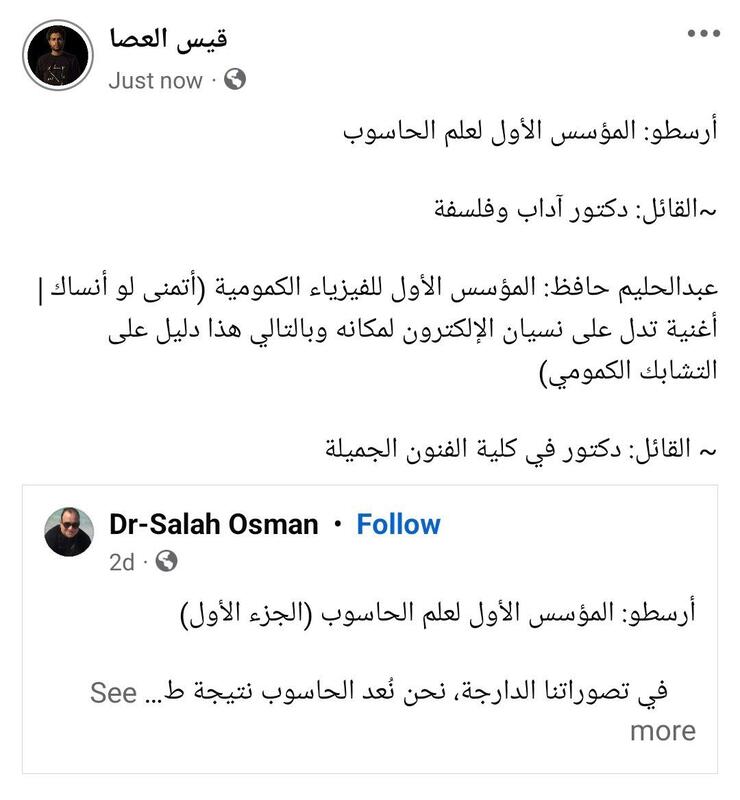This screenshot has height=800, width=740.
Task: Click the globe icon next to "2d"
Action: tap(167, 563)
